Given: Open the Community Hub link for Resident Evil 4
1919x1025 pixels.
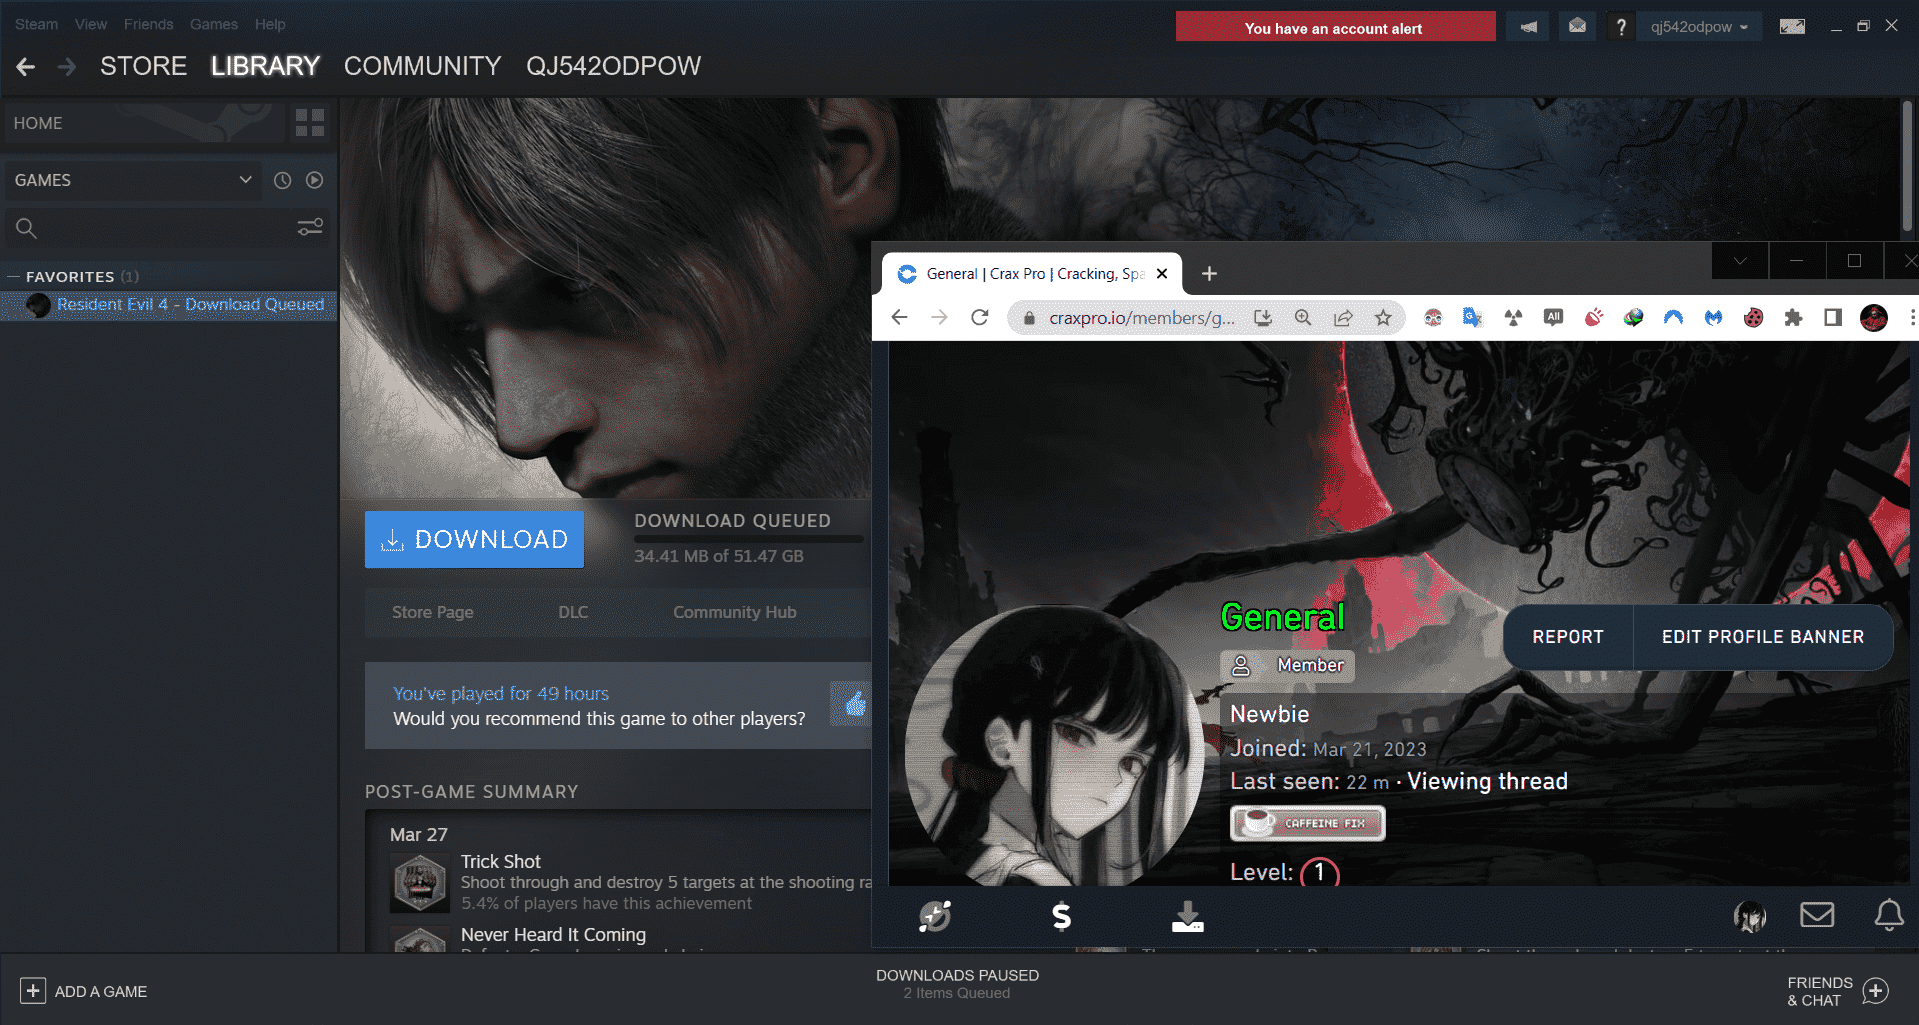Looking at the screenshot, I should pyautogui.click(x=734, y=612).
